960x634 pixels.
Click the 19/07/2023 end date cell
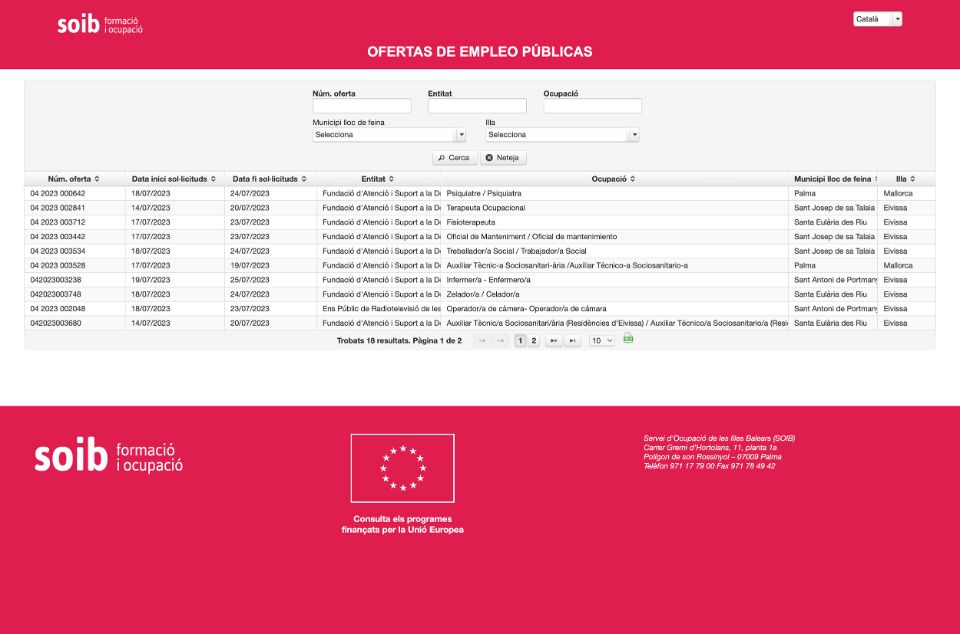[271, 266]
